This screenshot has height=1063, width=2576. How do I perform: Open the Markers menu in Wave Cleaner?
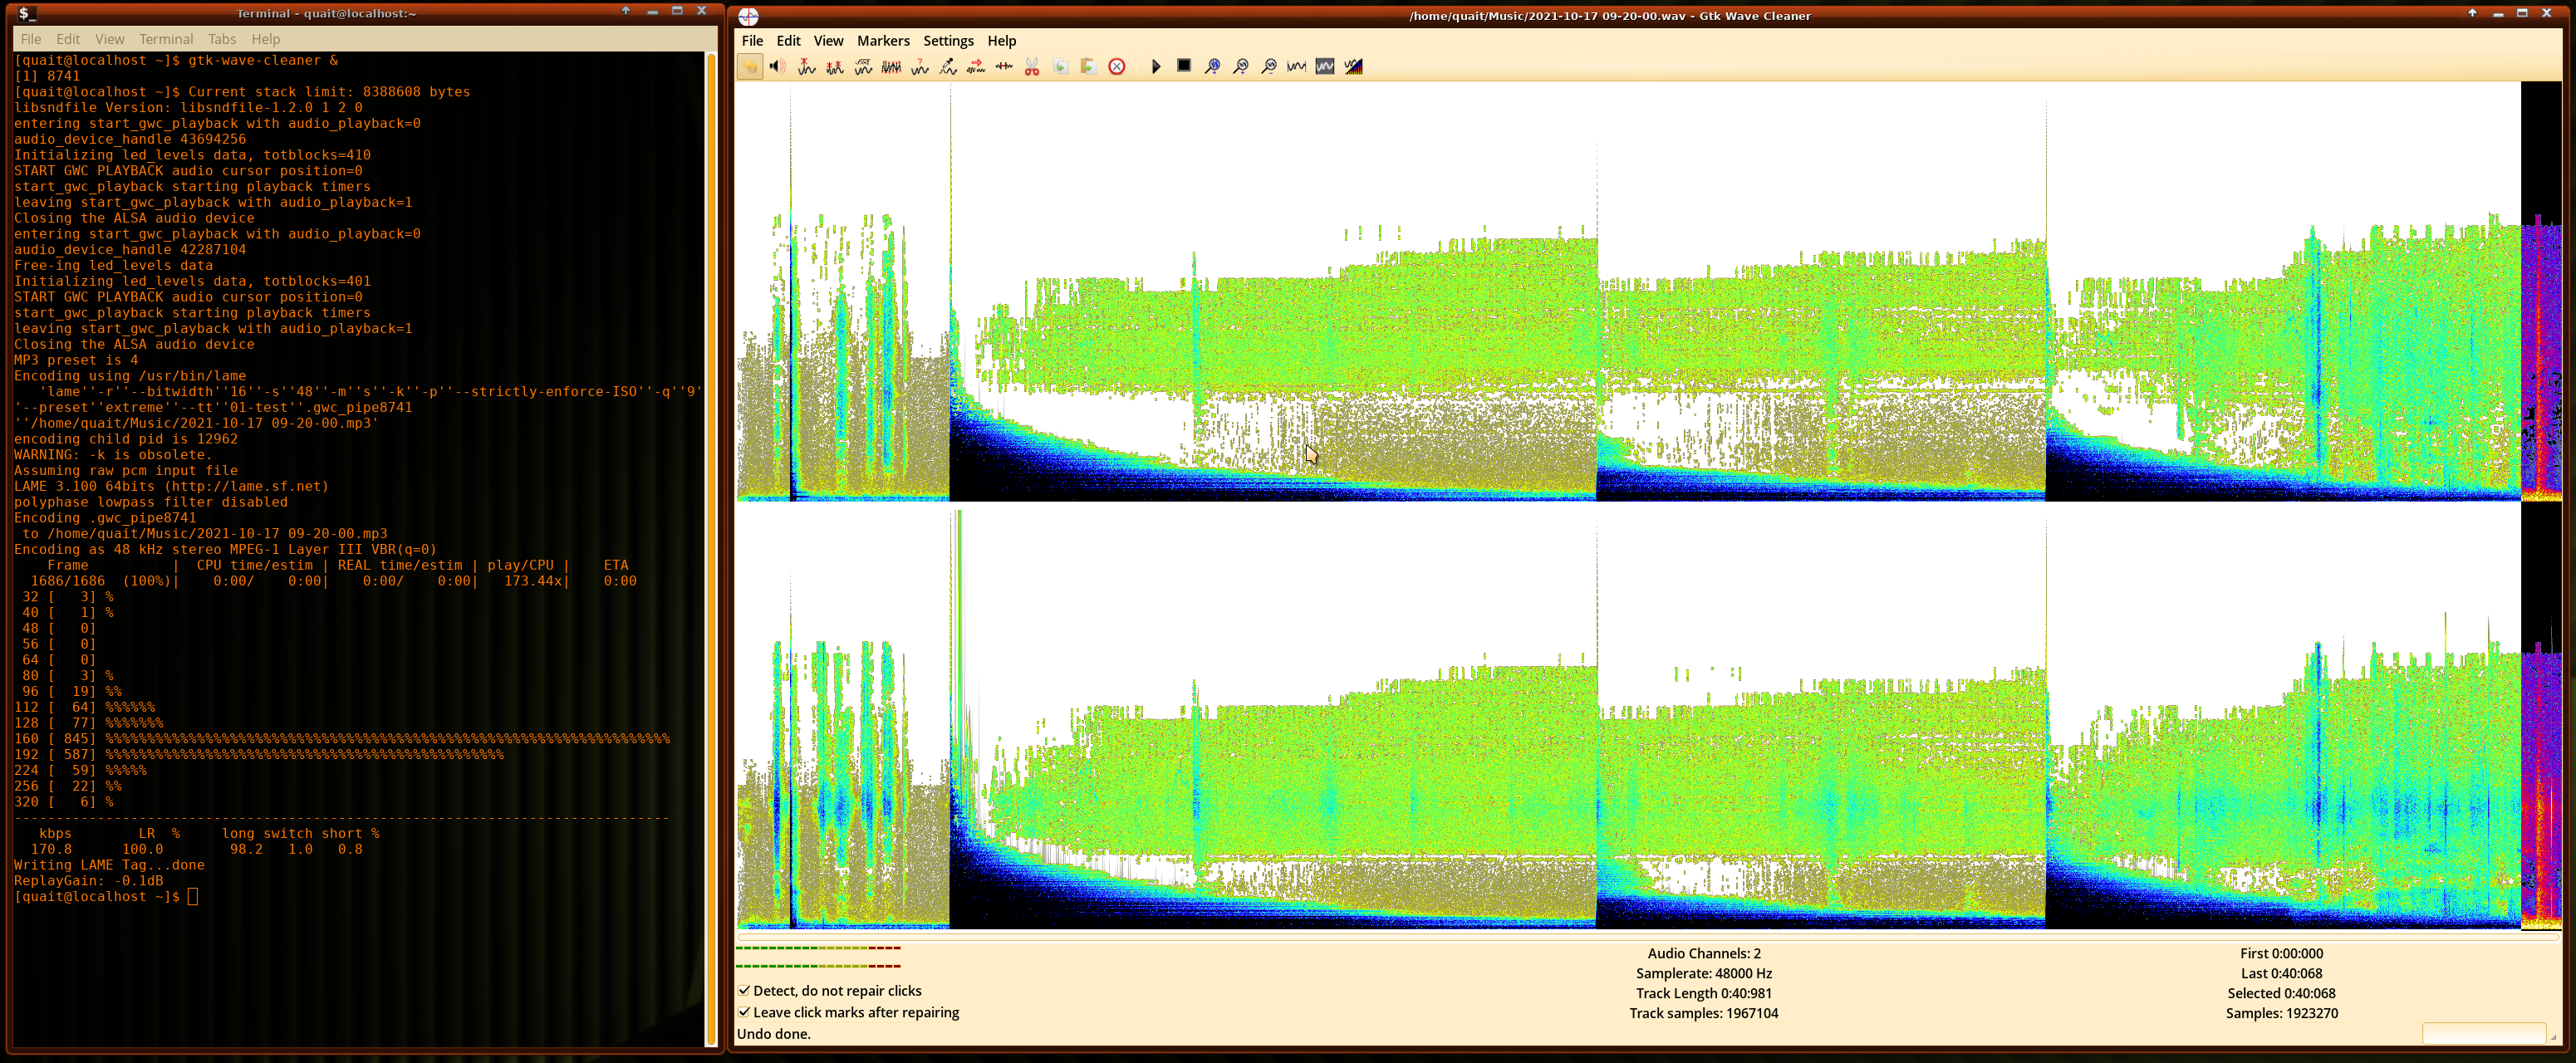click(x=883, y=41)
